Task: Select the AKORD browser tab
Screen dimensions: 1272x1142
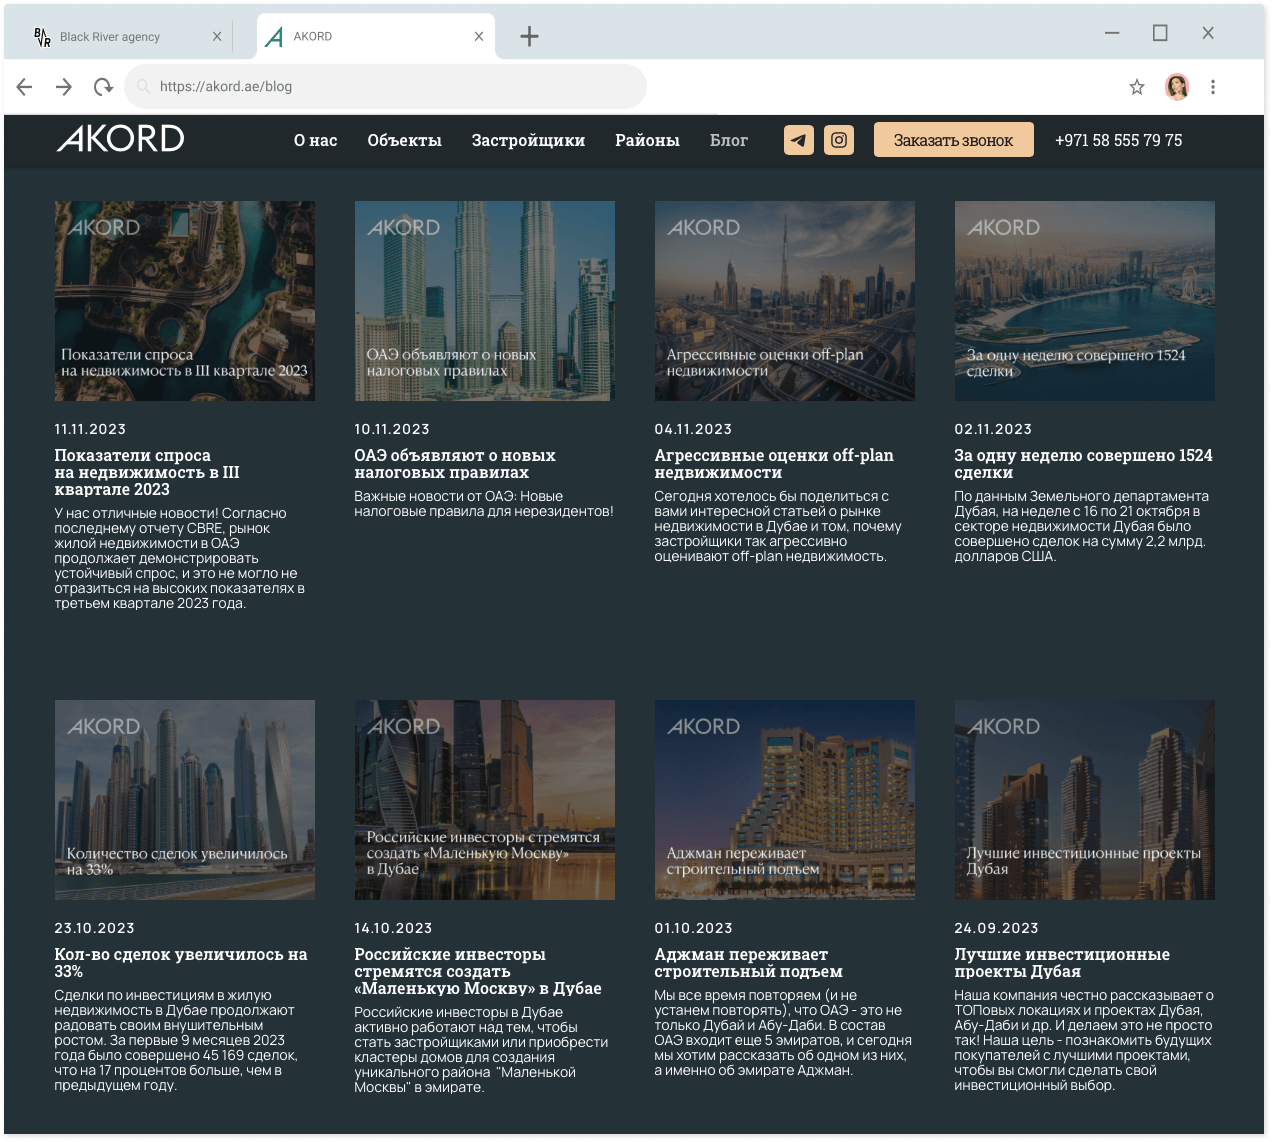Action: [376, 37]
